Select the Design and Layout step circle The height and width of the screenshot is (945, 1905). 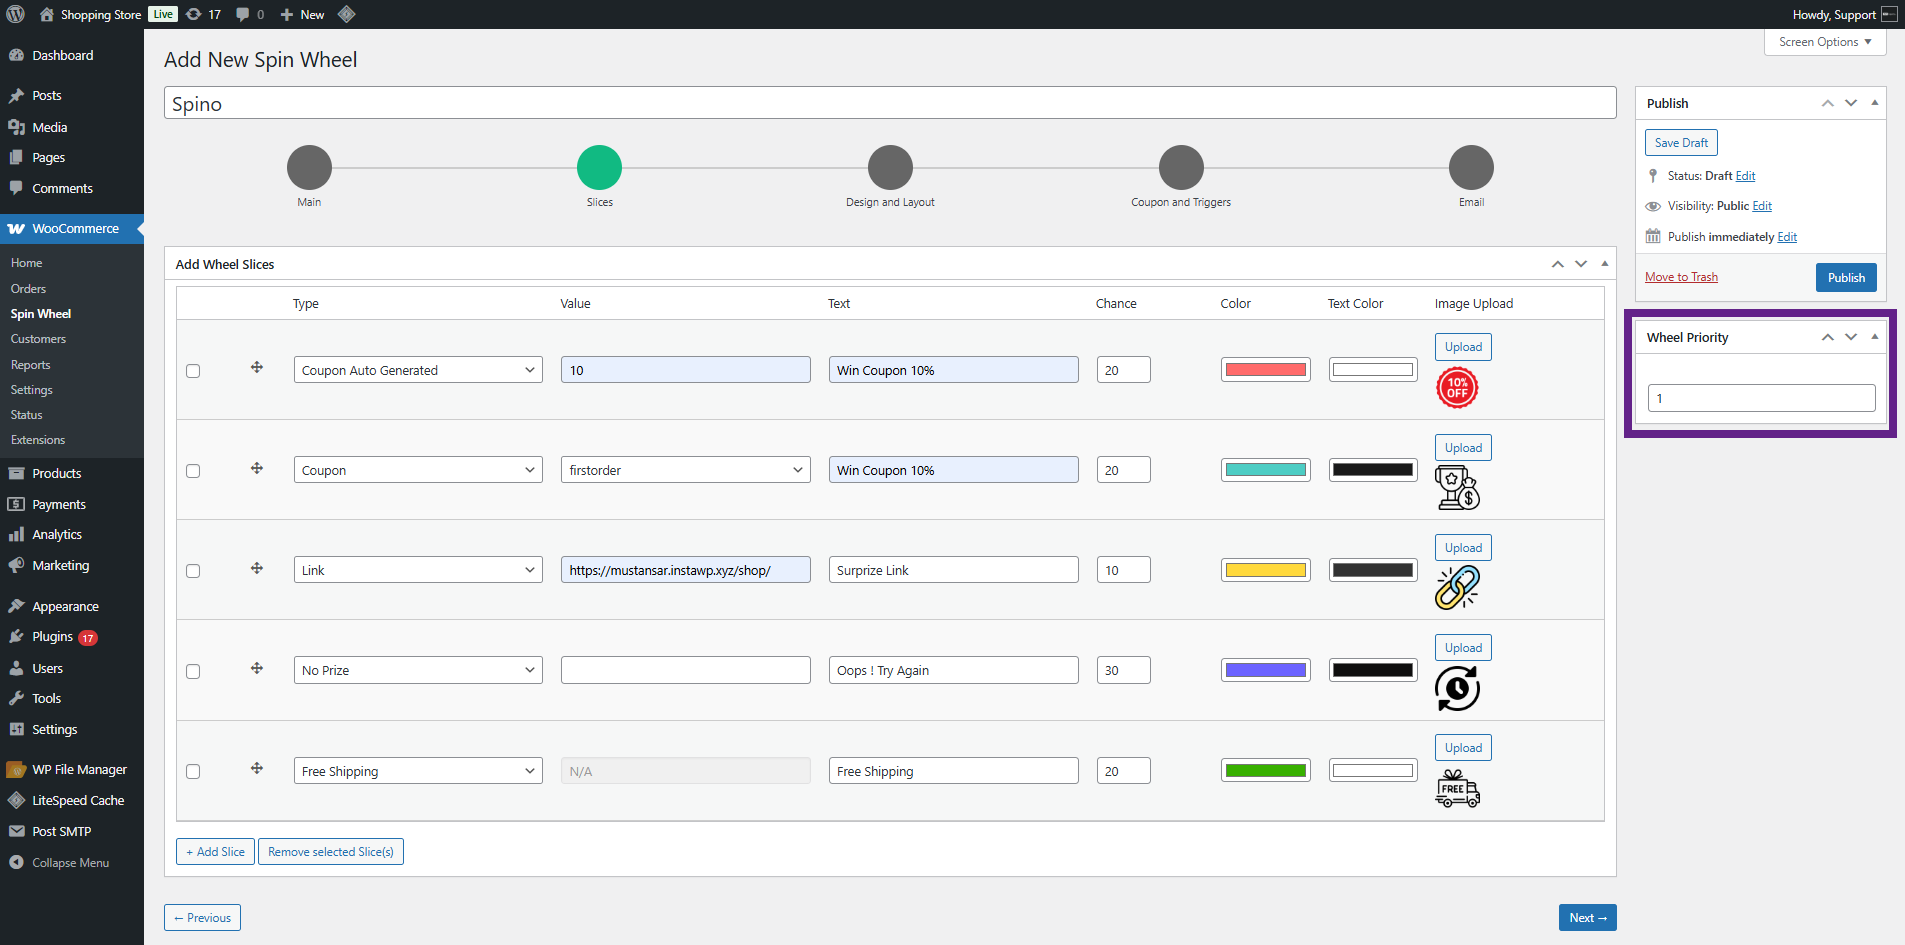tap(890, 167)
